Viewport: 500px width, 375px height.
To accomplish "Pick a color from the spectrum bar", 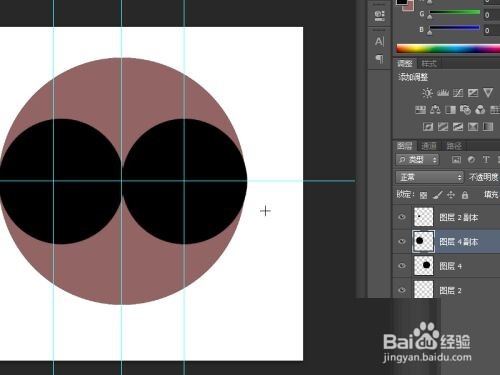I will 448,49.
